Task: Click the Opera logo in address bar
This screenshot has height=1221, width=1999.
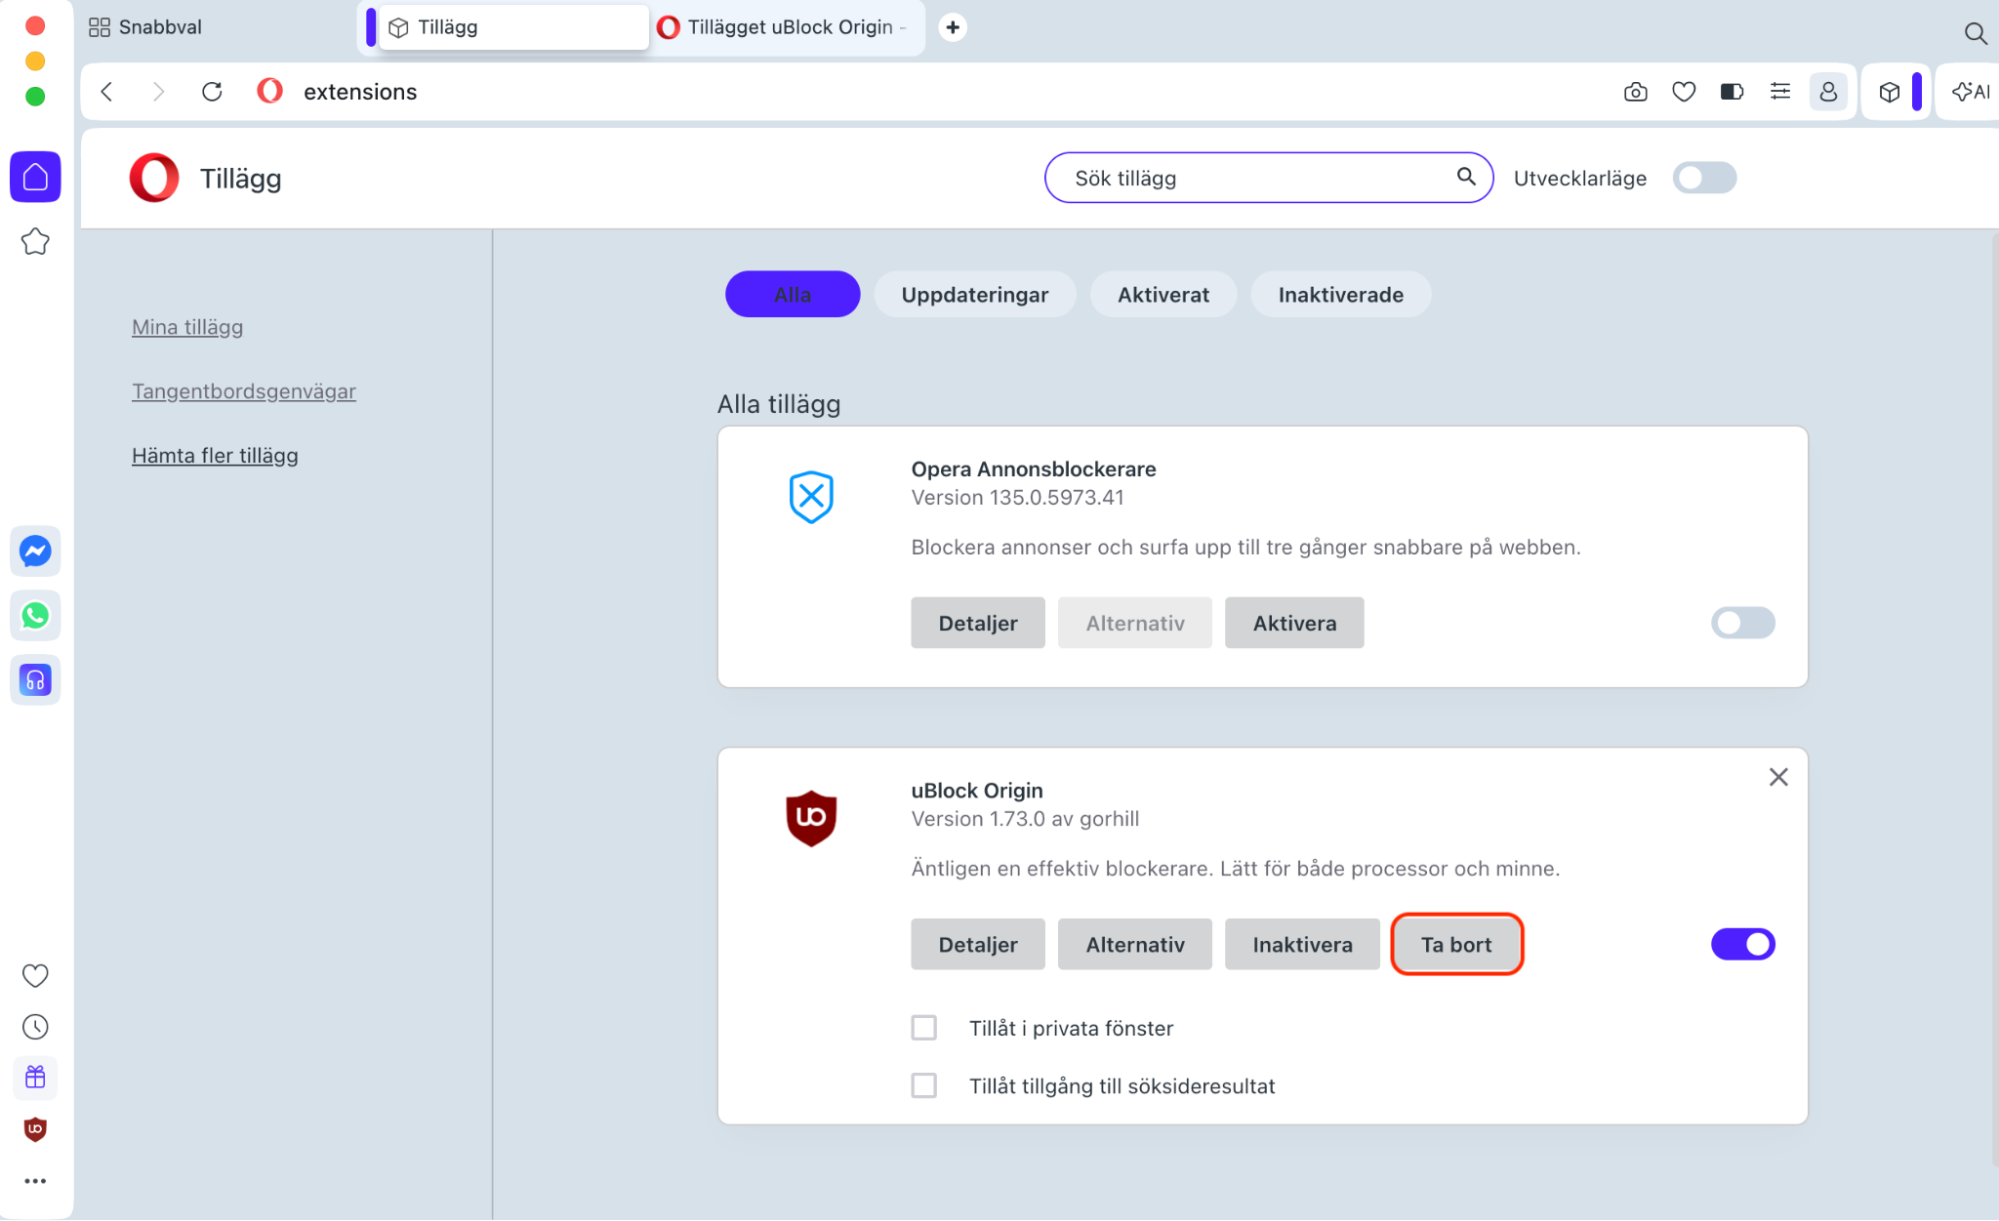Action: tap(270, 91)
